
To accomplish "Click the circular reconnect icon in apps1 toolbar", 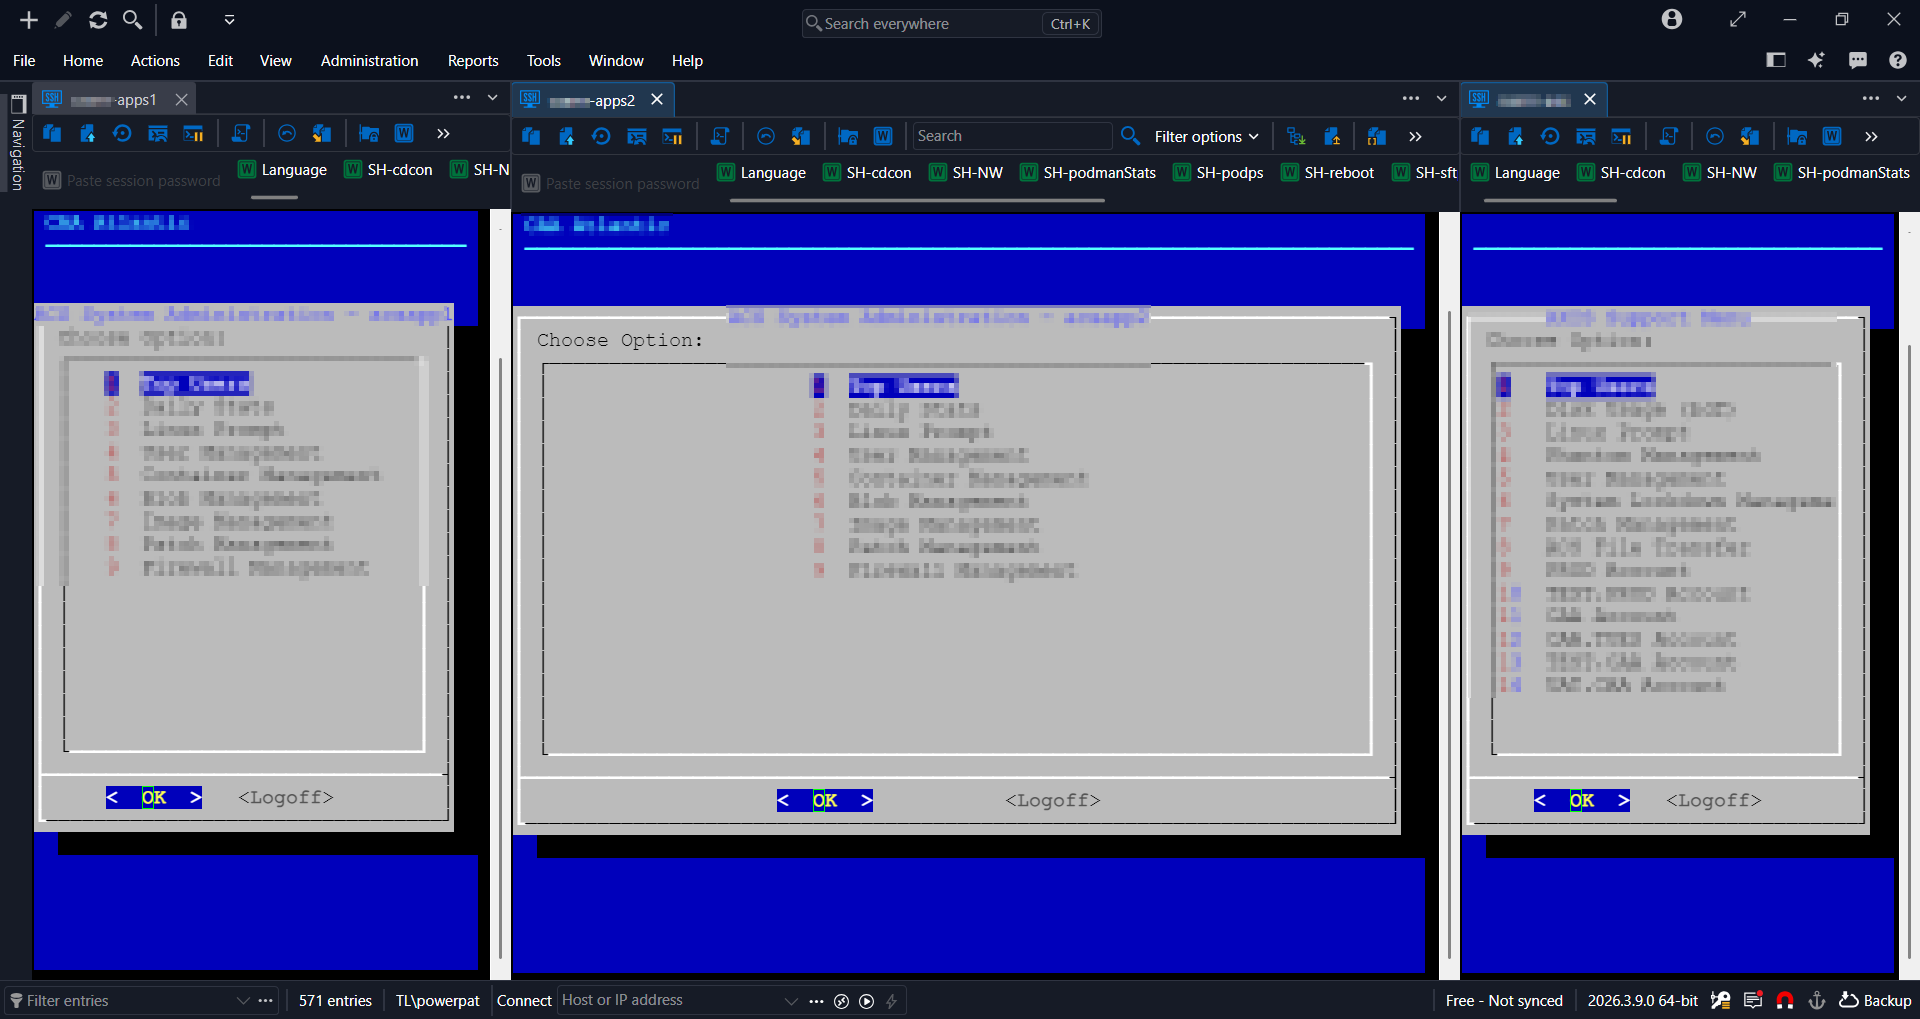I will click(x=122, y=134).
